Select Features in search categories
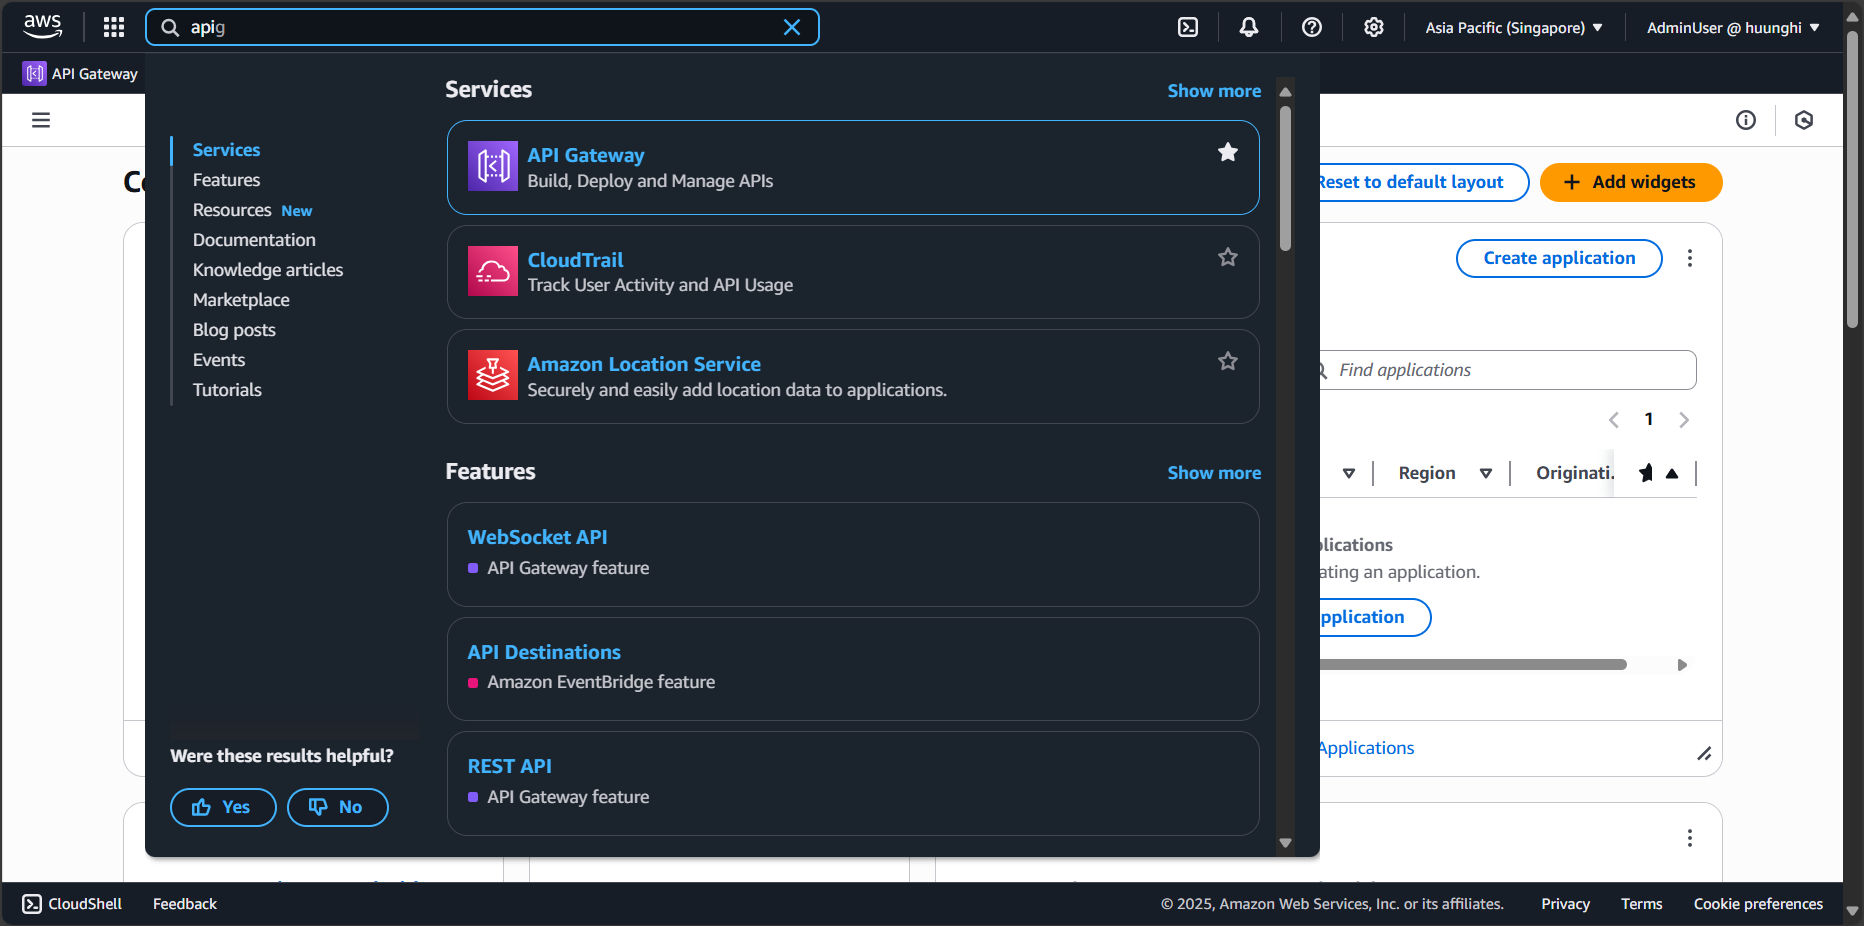The width and height of the screenshot is (1864, 926). [x=226, y=180]
